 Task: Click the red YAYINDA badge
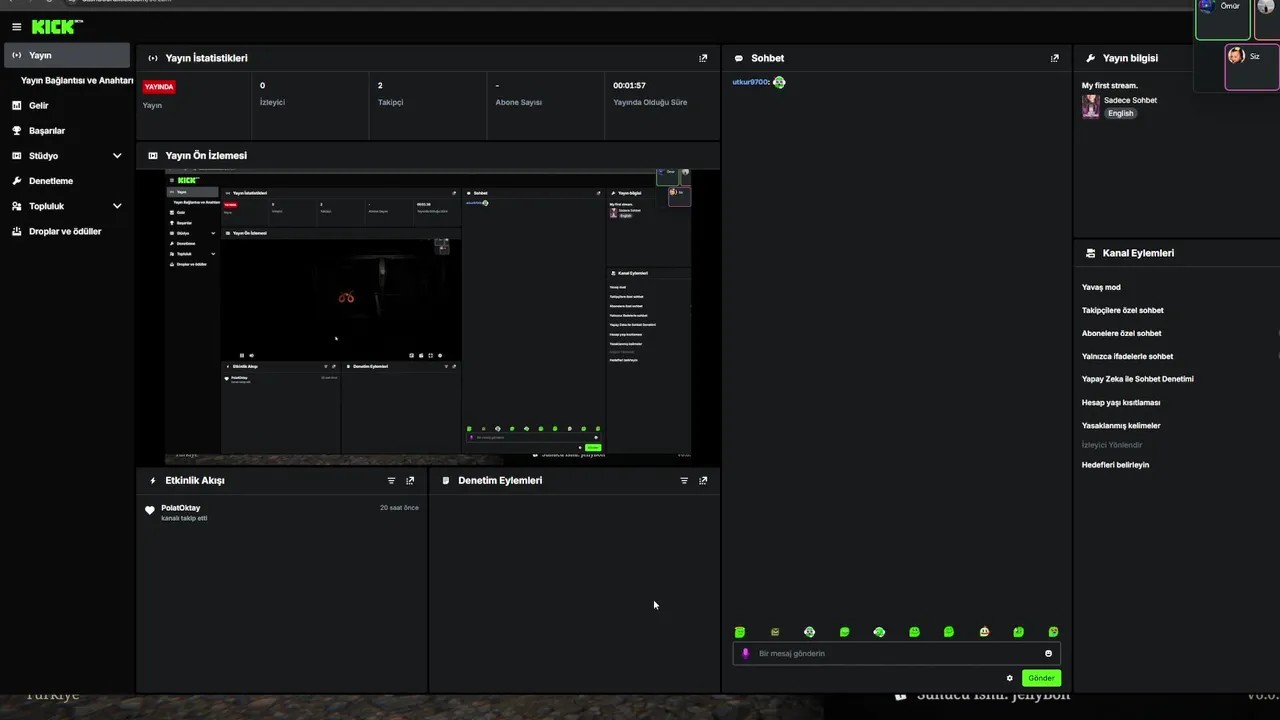pos(159,87)
